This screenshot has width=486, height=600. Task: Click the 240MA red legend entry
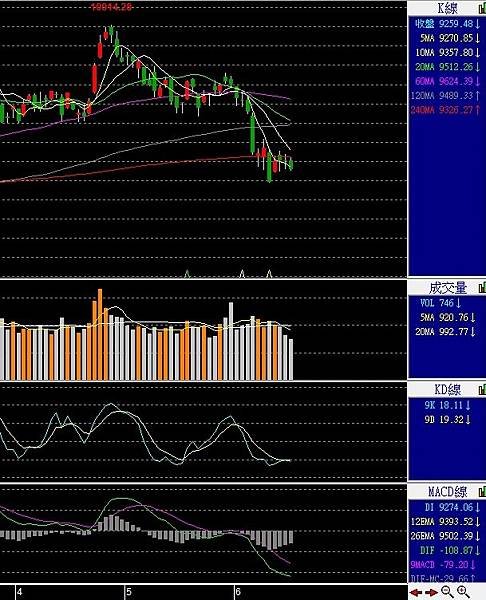pyautogui.click(x=445, y=110)
